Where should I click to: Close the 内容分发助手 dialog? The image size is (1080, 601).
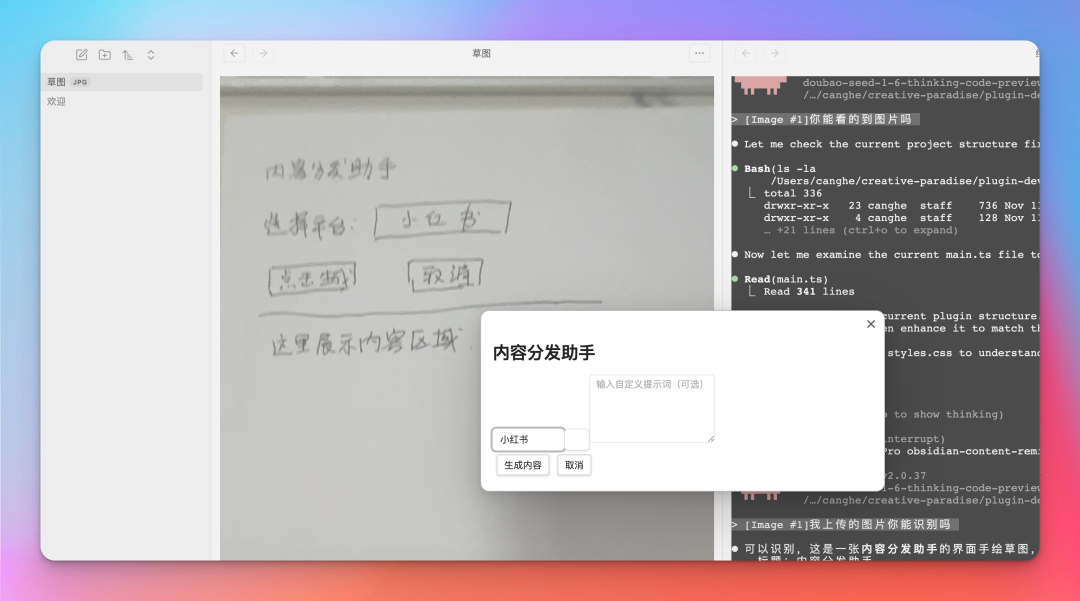(x=871, y=324)
